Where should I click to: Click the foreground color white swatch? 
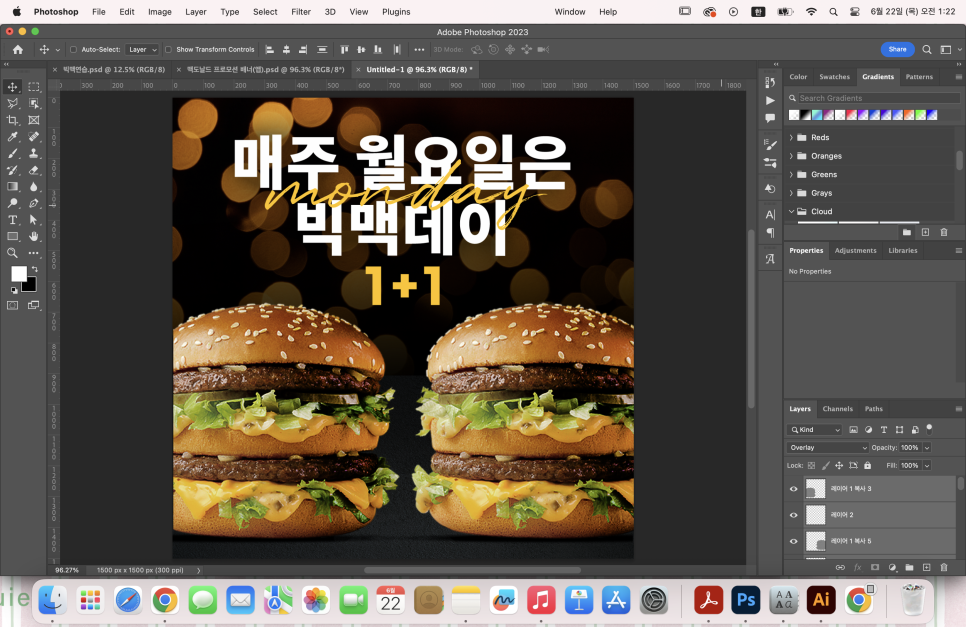click(18, 273)
